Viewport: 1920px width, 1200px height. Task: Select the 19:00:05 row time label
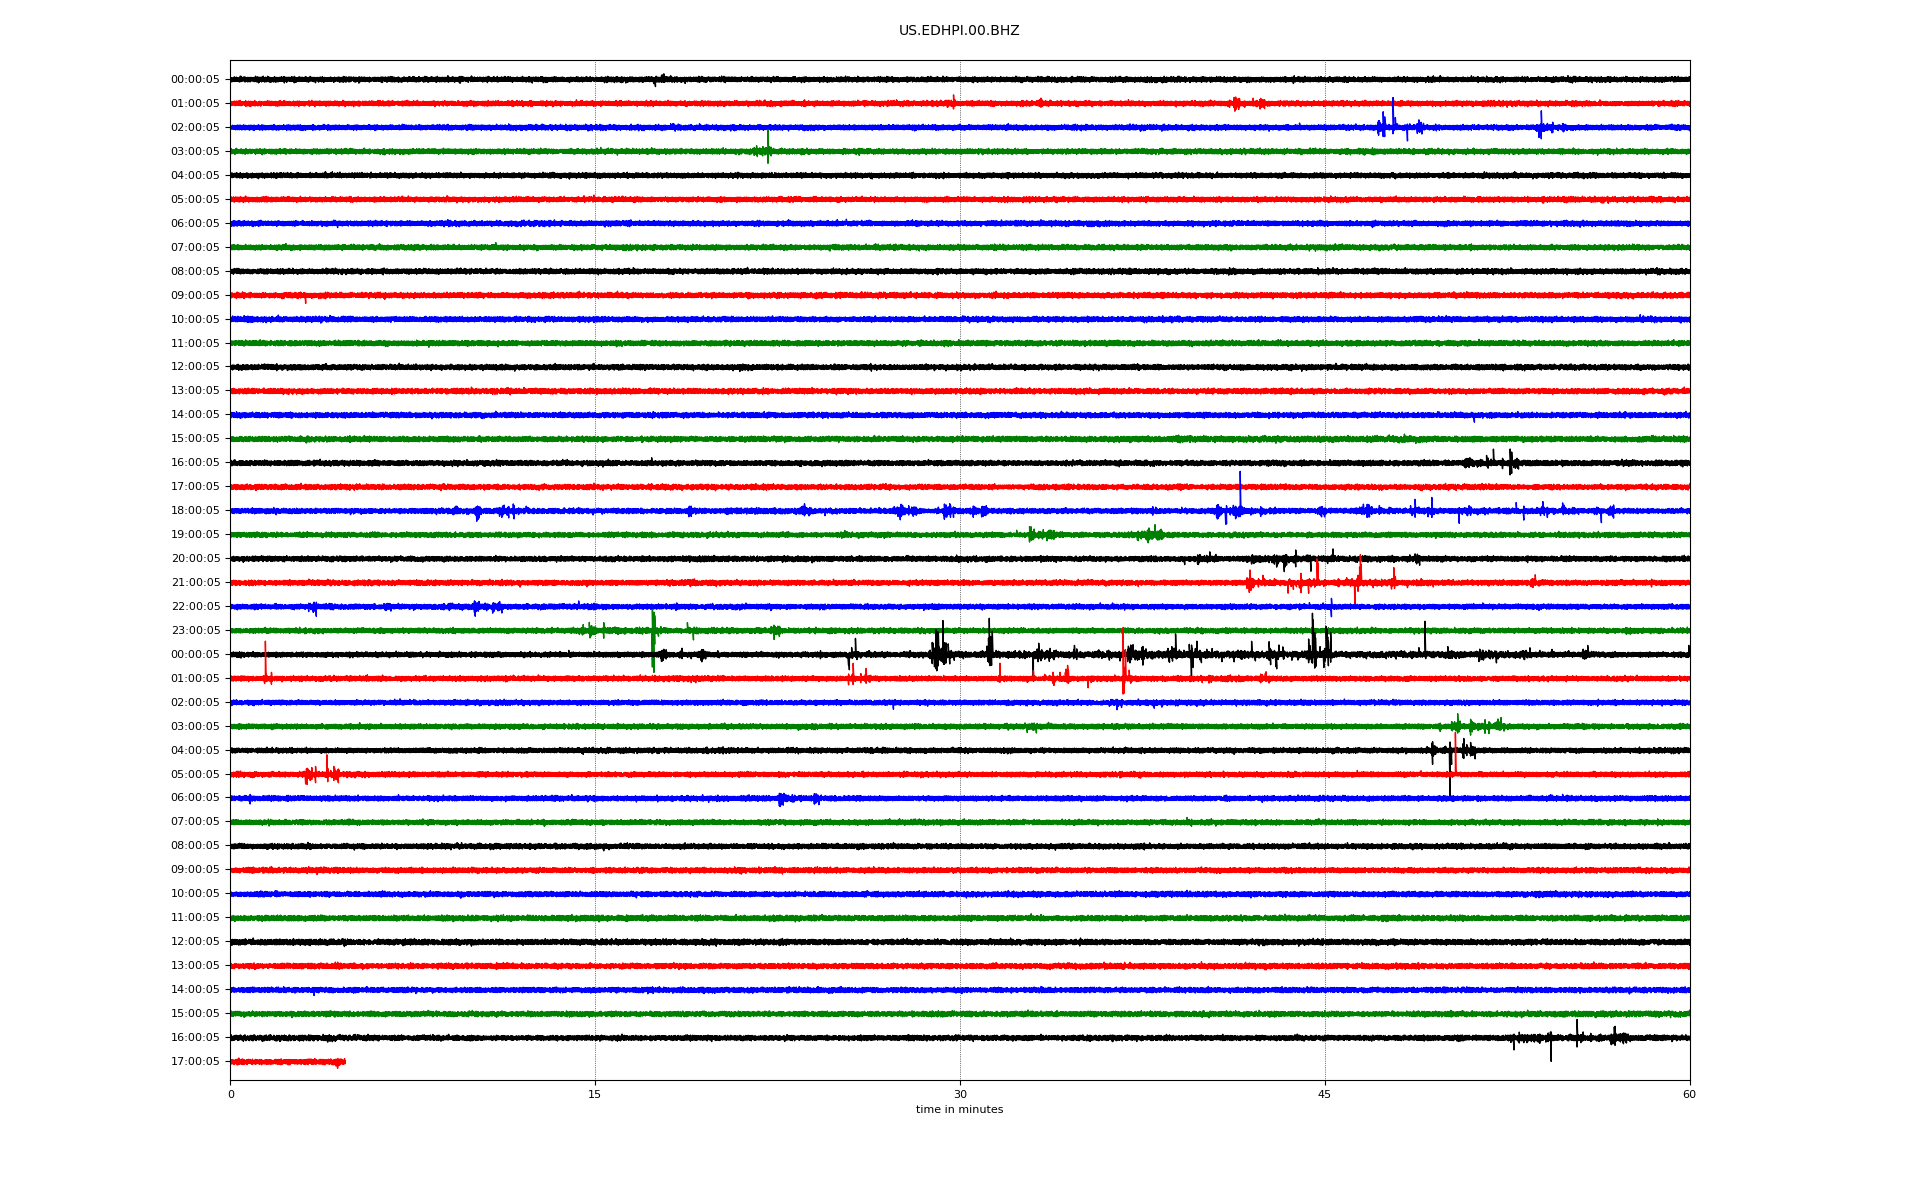click(195, 535)
